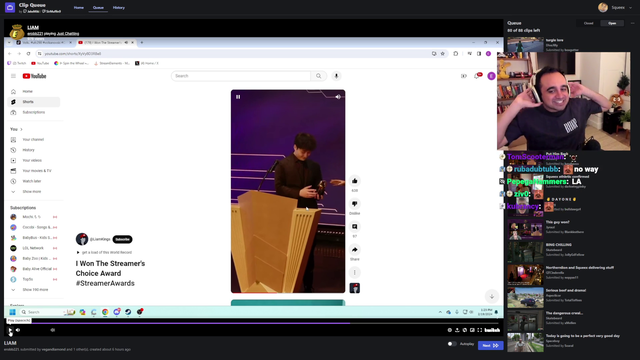Open the 'You' section chevron

coord(21,129)
